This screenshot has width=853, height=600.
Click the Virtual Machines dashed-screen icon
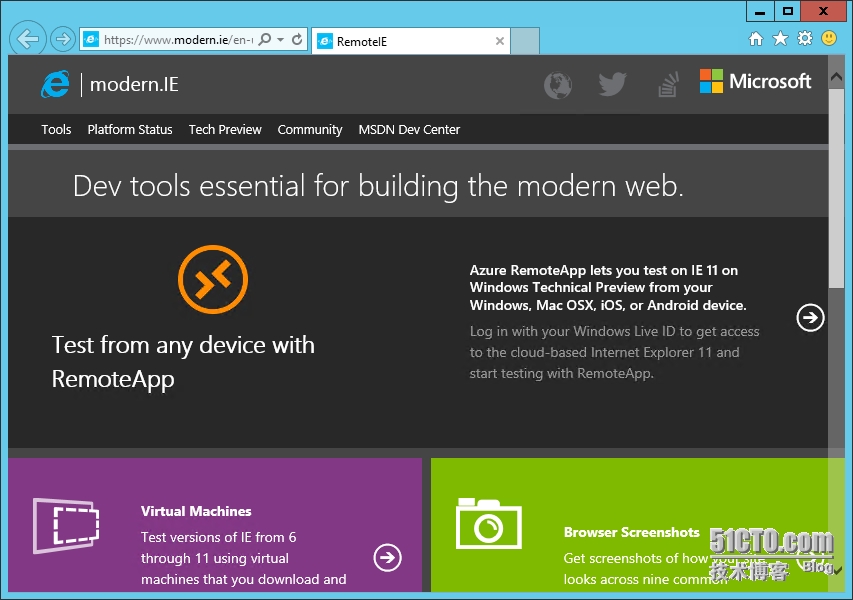point(66,525)
